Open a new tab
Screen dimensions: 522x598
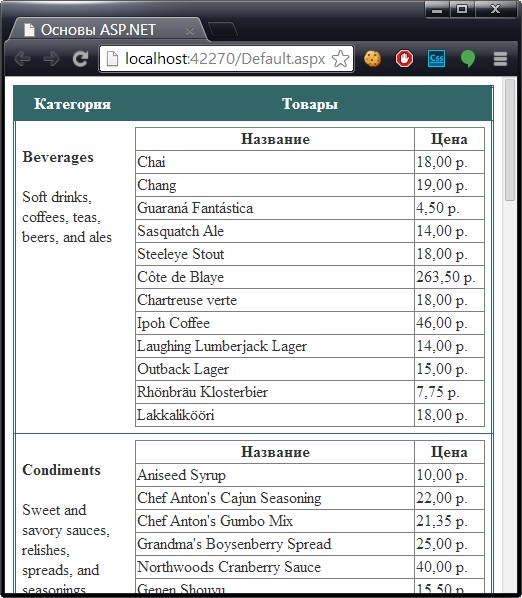(223, 30)
